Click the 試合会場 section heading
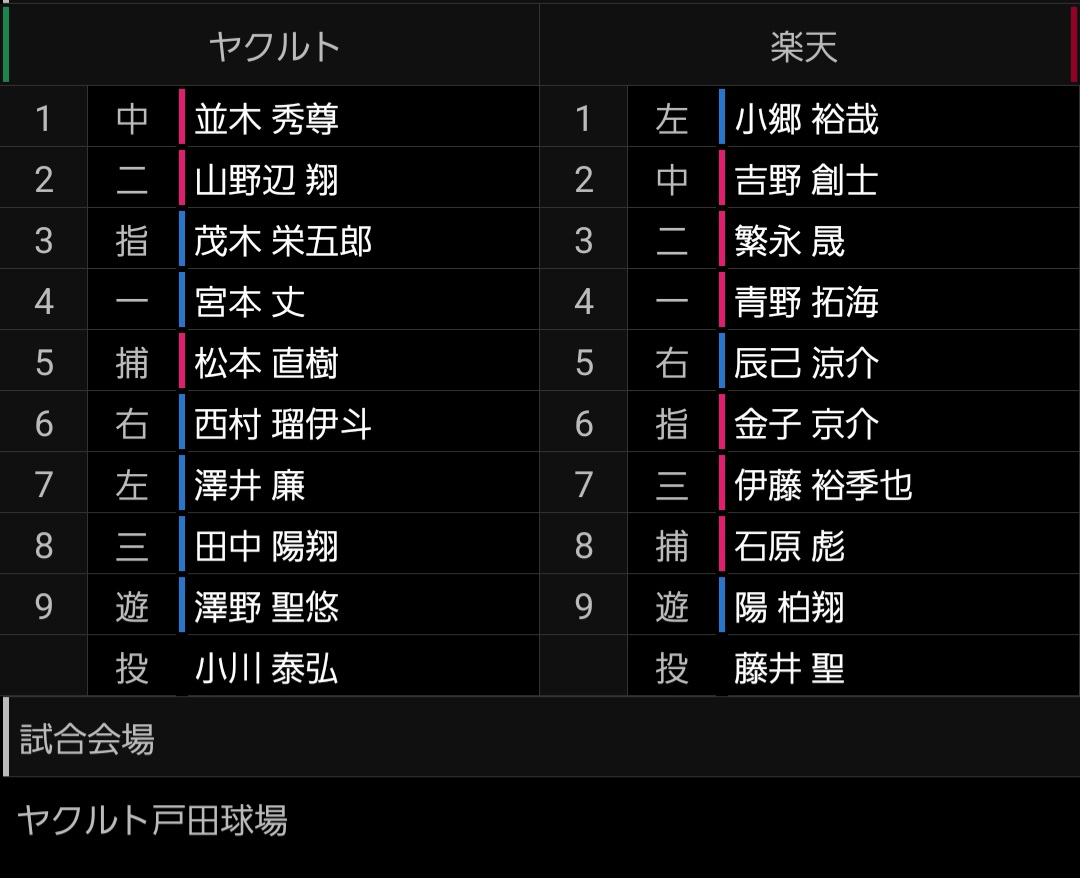The image size is (1080, 878). (x=87, y=740)
